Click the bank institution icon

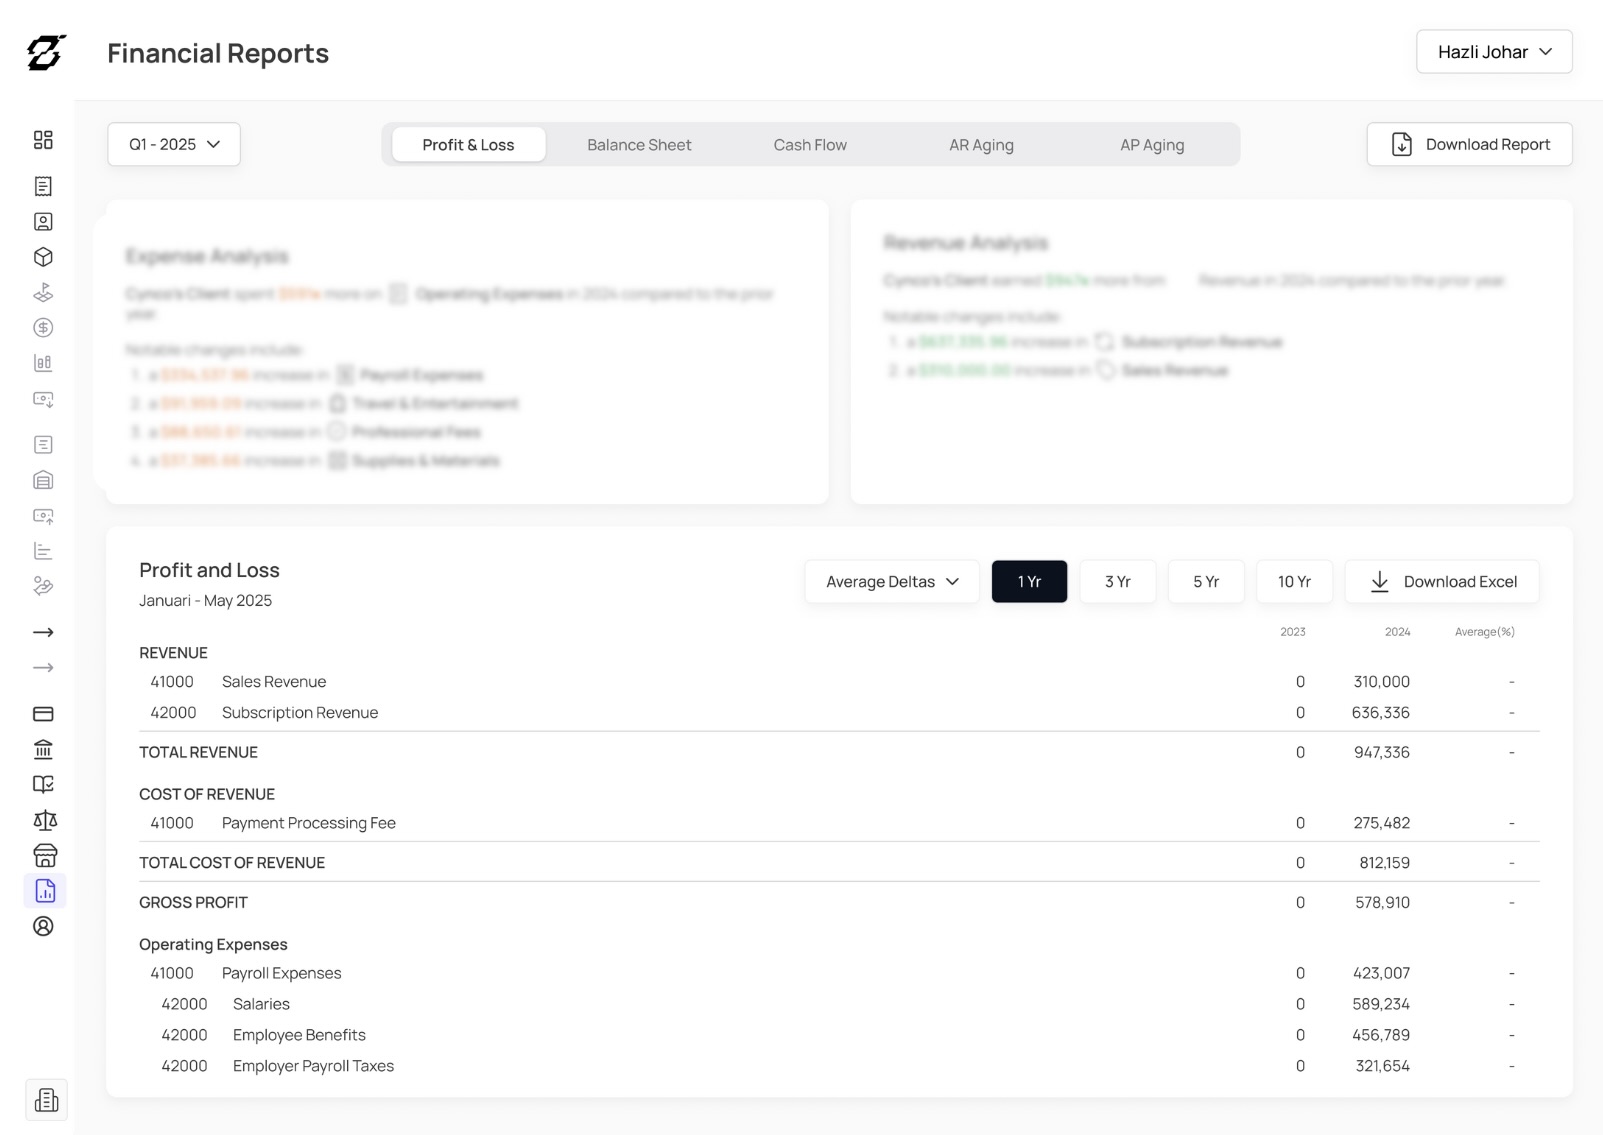44,749
